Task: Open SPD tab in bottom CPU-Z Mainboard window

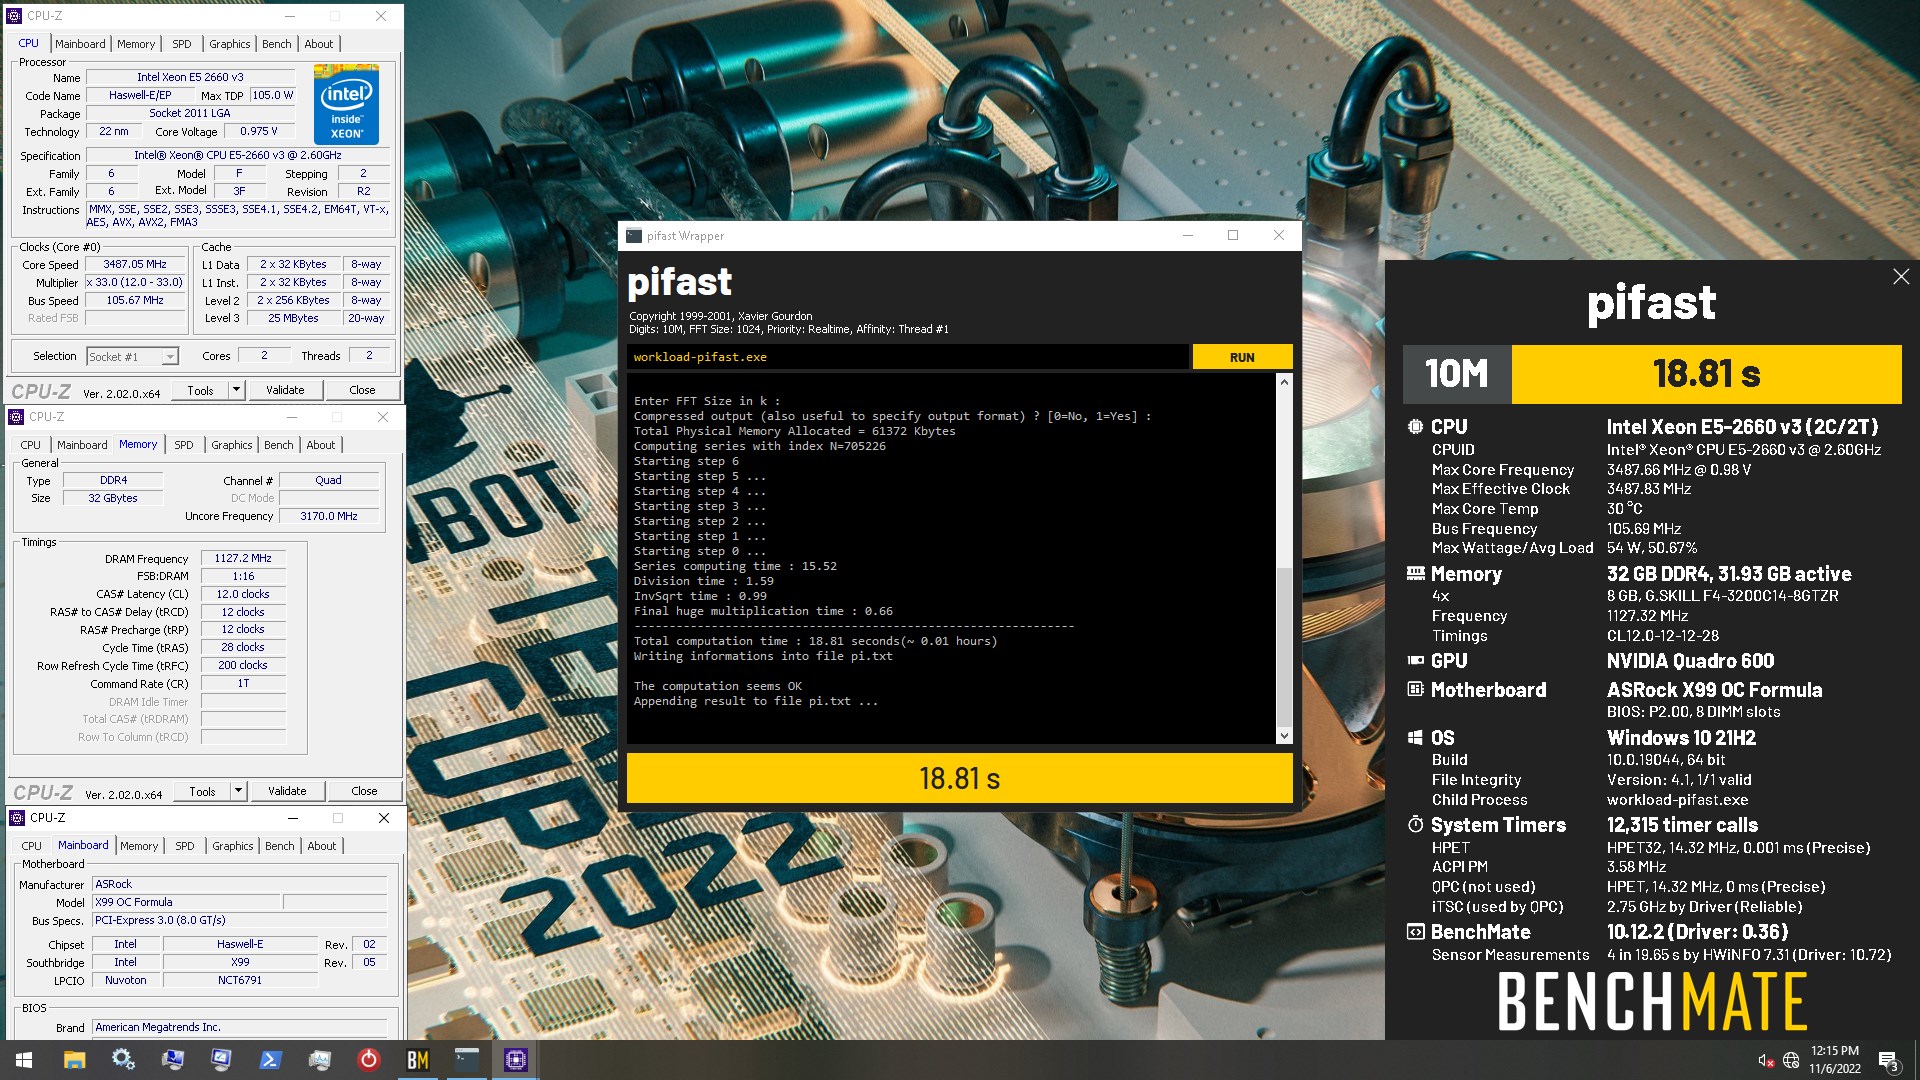Action: pos(185,846)
